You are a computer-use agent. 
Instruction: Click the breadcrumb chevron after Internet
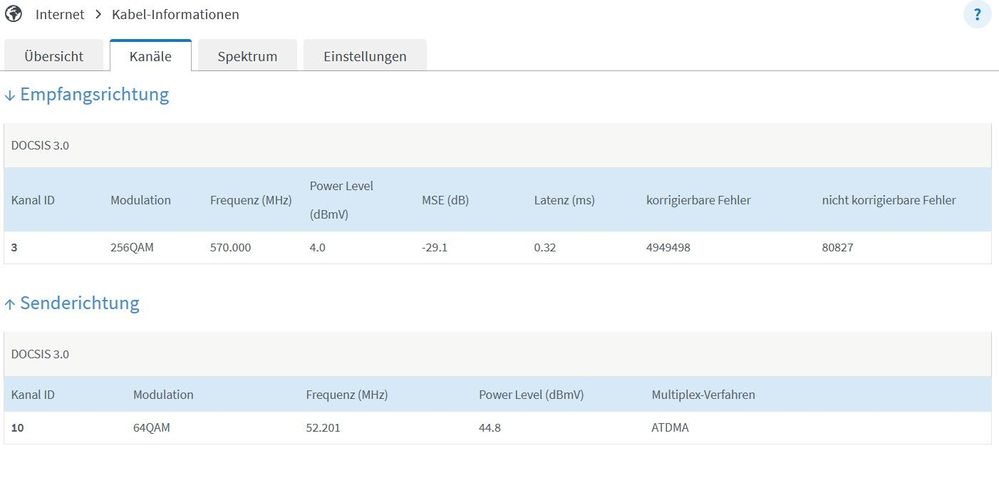[99, 15]
